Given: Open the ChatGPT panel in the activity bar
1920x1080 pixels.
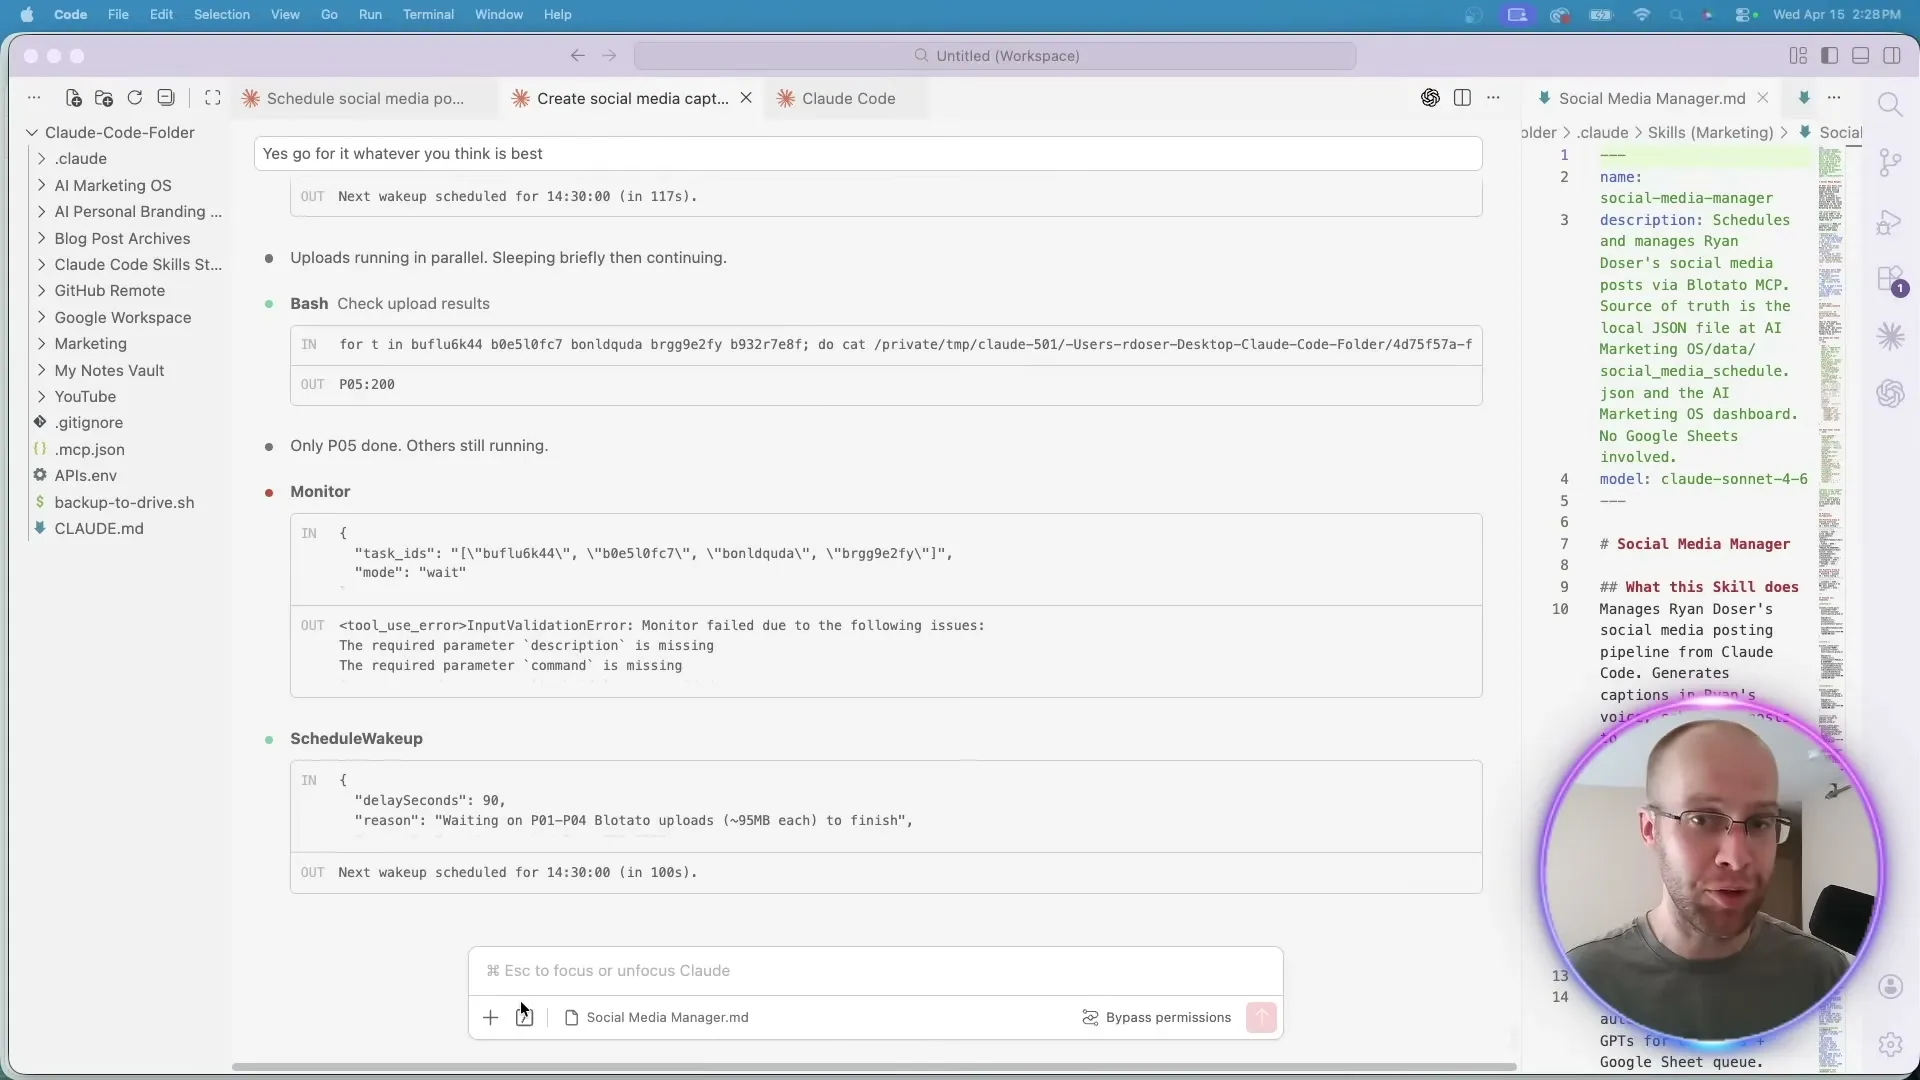Looking at the screenshot, I should (1890, 393).
